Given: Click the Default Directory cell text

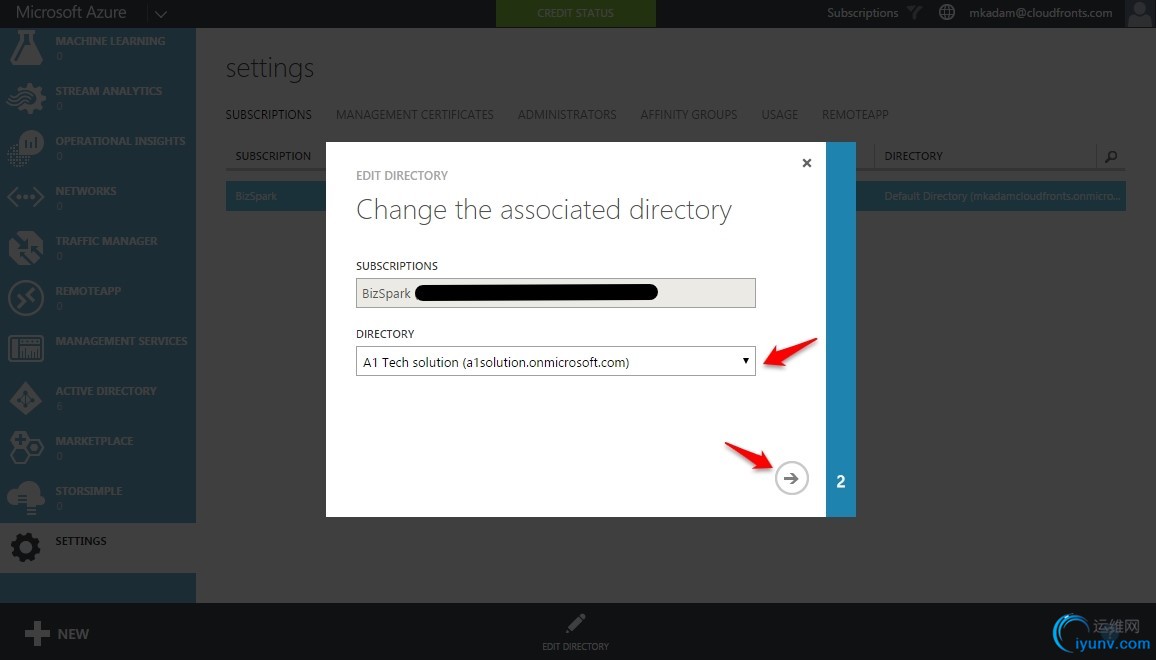Looking at the screenshot, I should click(1002, 196).
